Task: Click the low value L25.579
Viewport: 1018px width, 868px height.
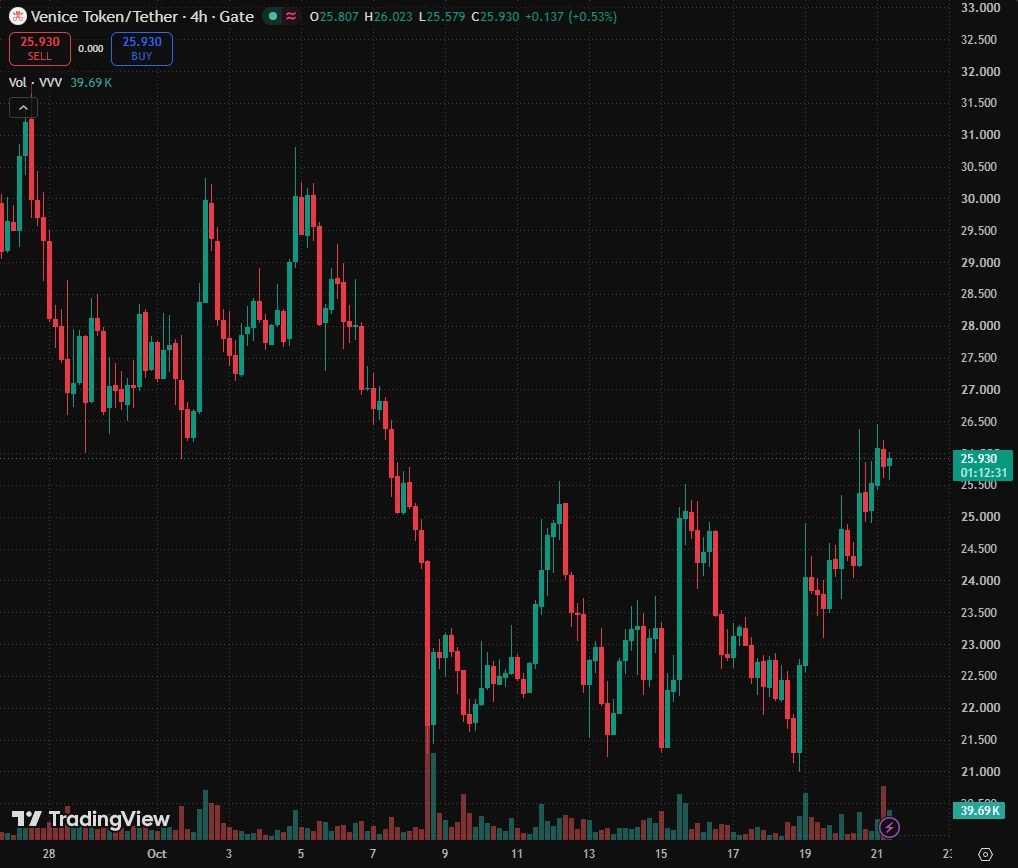Action: click(x=441, y=16)
